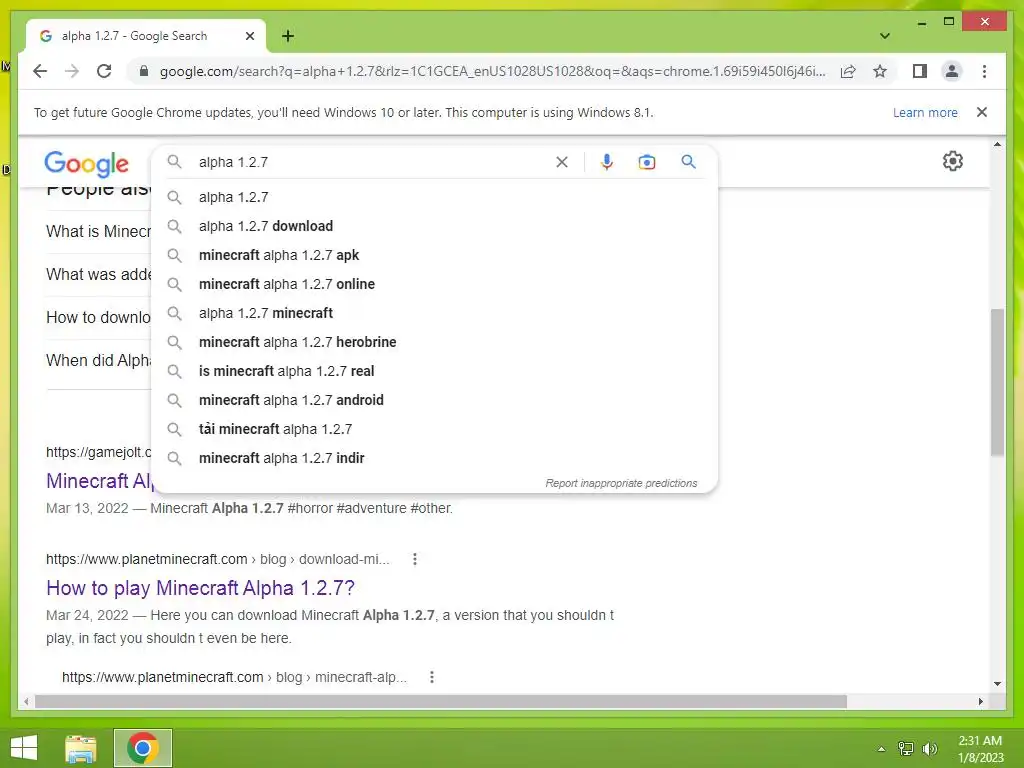1024x768 pixels.
Task: Expand 'What was adde…' question
Action: [x=98, y=274]
